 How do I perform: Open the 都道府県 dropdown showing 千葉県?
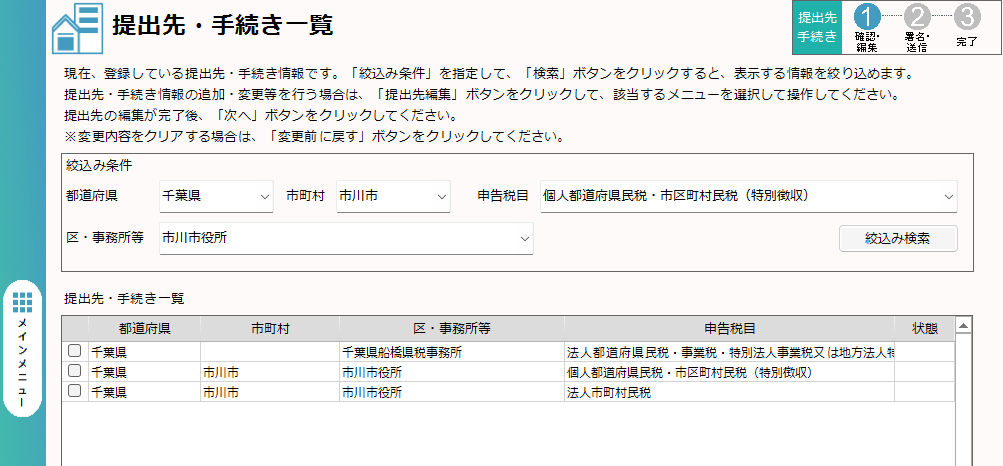coord(216,196)
